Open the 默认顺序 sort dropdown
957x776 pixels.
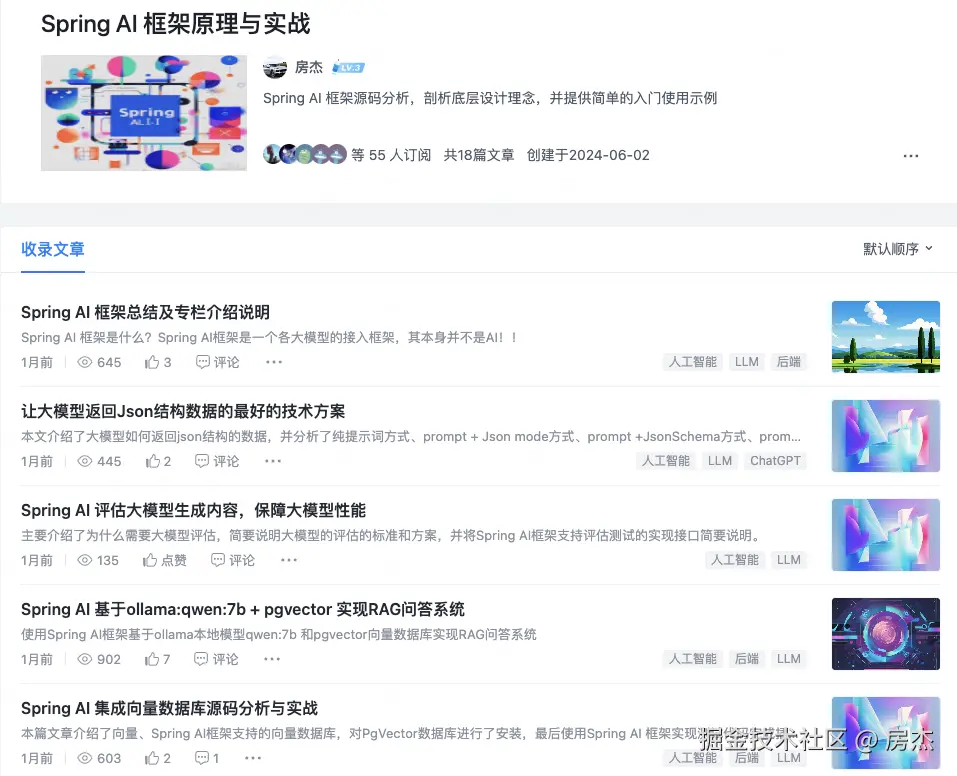898,248
